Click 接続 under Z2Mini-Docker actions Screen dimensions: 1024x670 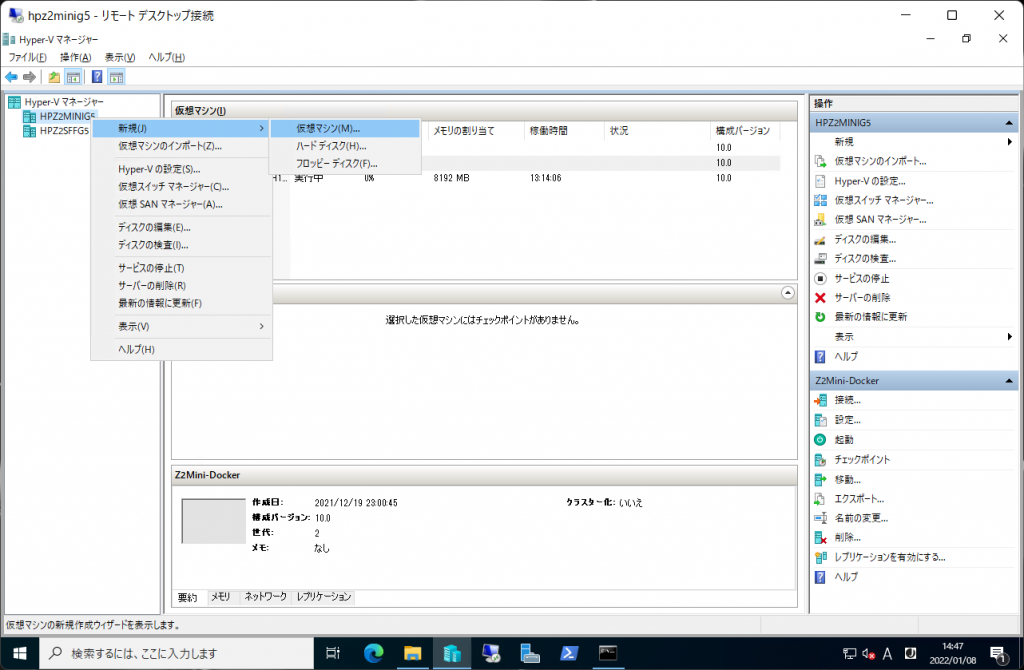click(847, 400)
